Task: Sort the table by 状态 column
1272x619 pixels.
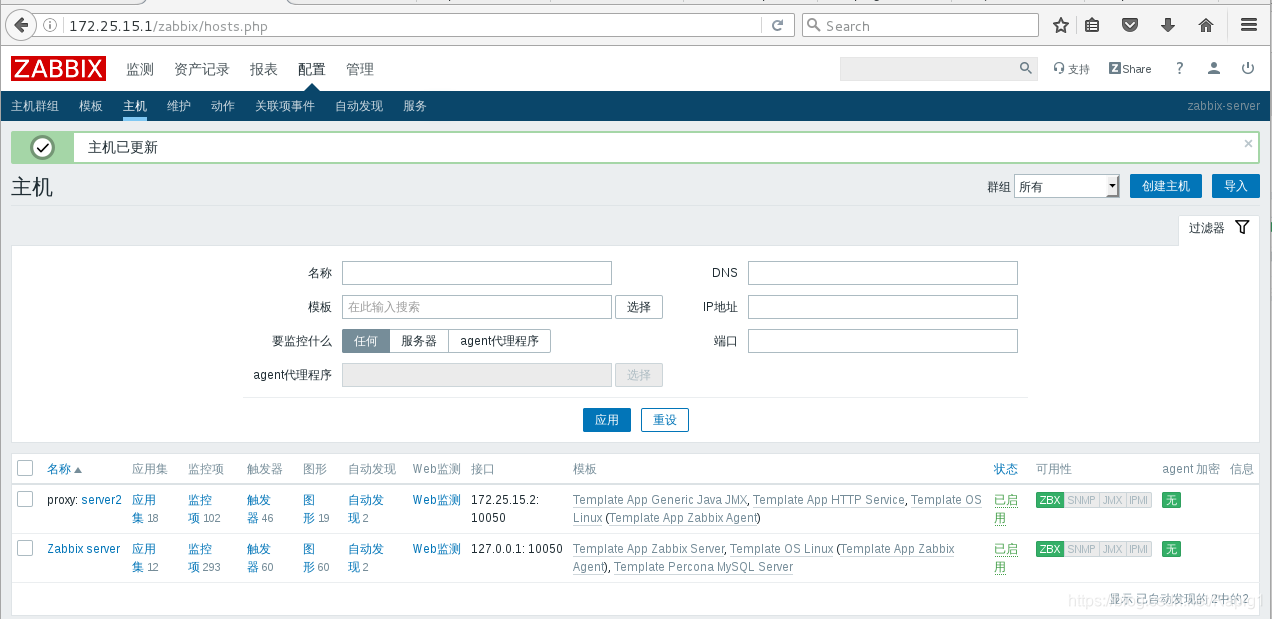Action: 1006,469
